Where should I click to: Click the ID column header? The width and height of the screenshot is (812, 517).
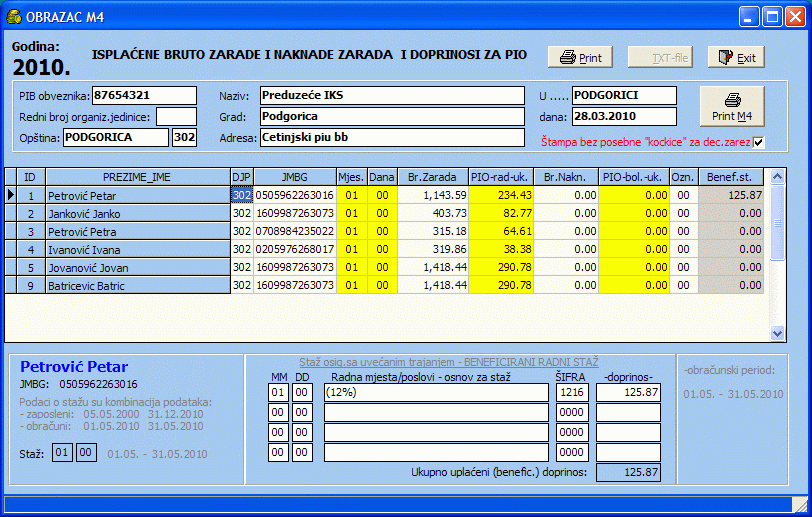click(31, 177)
